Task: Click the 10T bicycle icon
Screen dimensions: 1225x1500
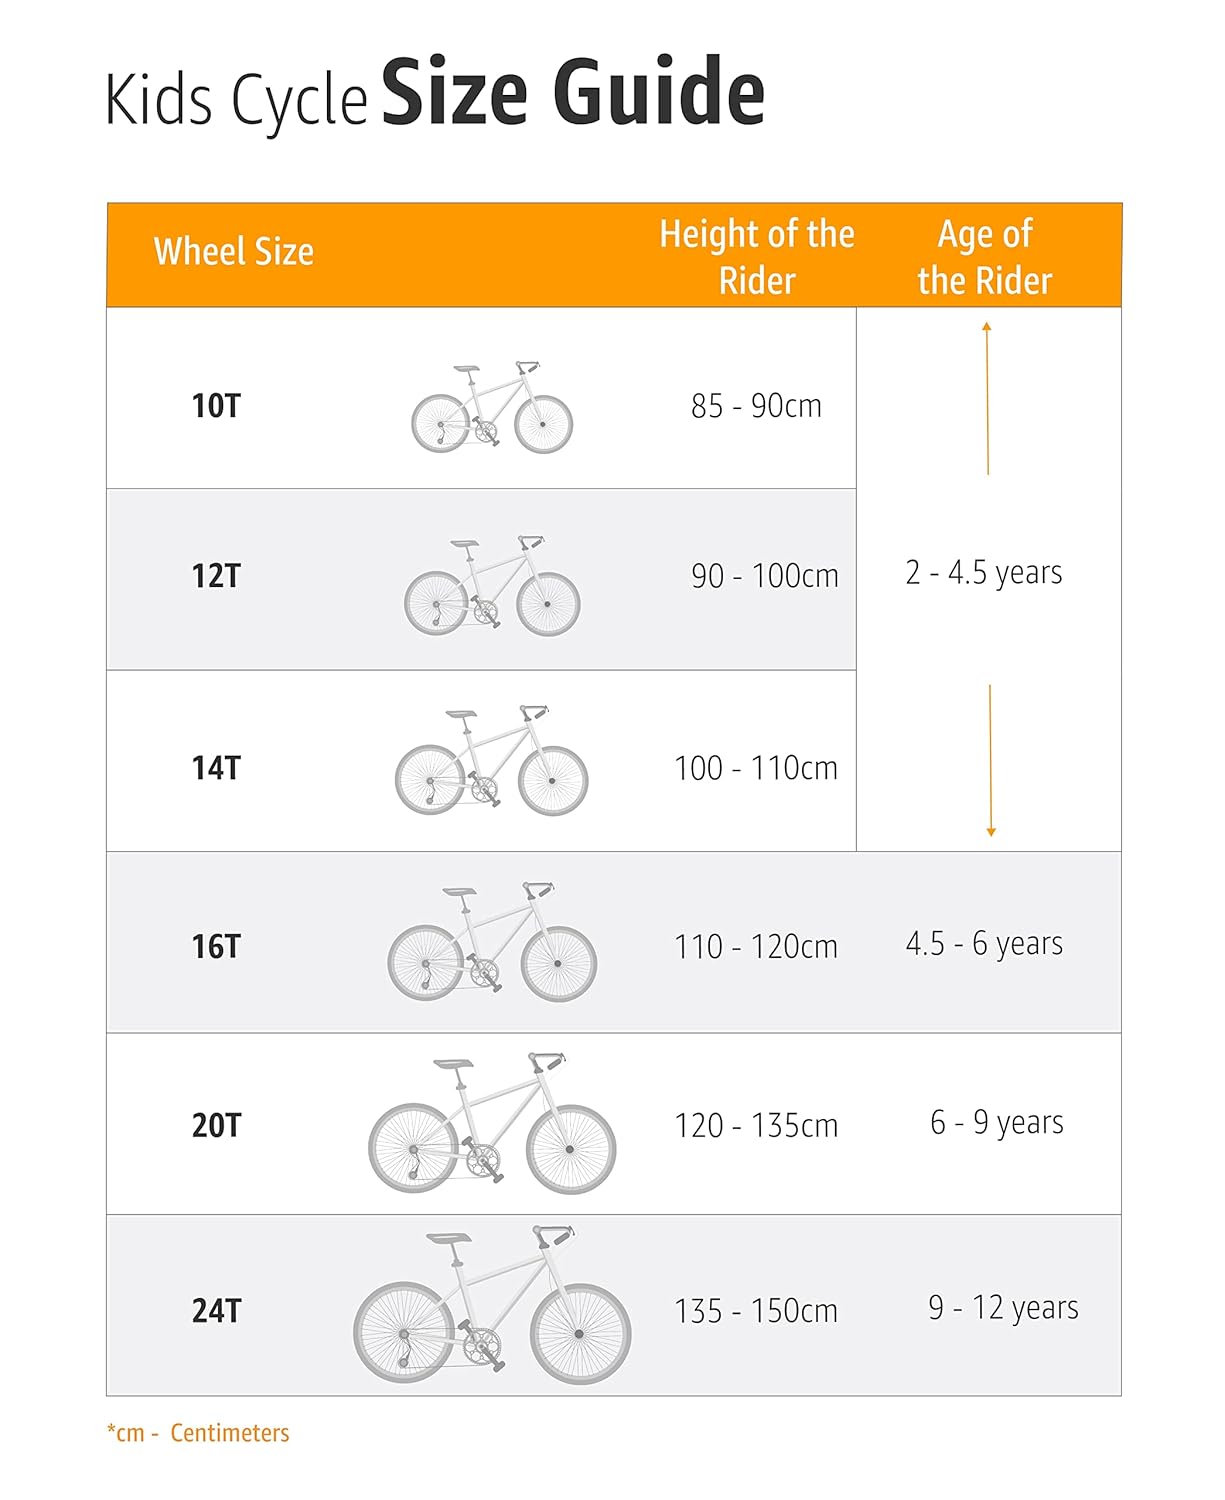Action: [x=492, y=407]
